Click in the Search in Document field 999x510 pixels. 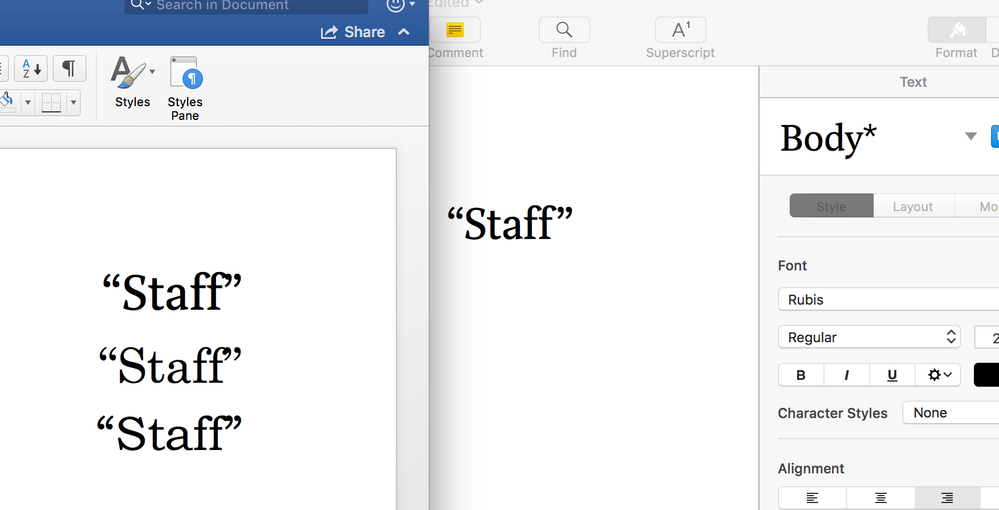[x=246, y=6]
